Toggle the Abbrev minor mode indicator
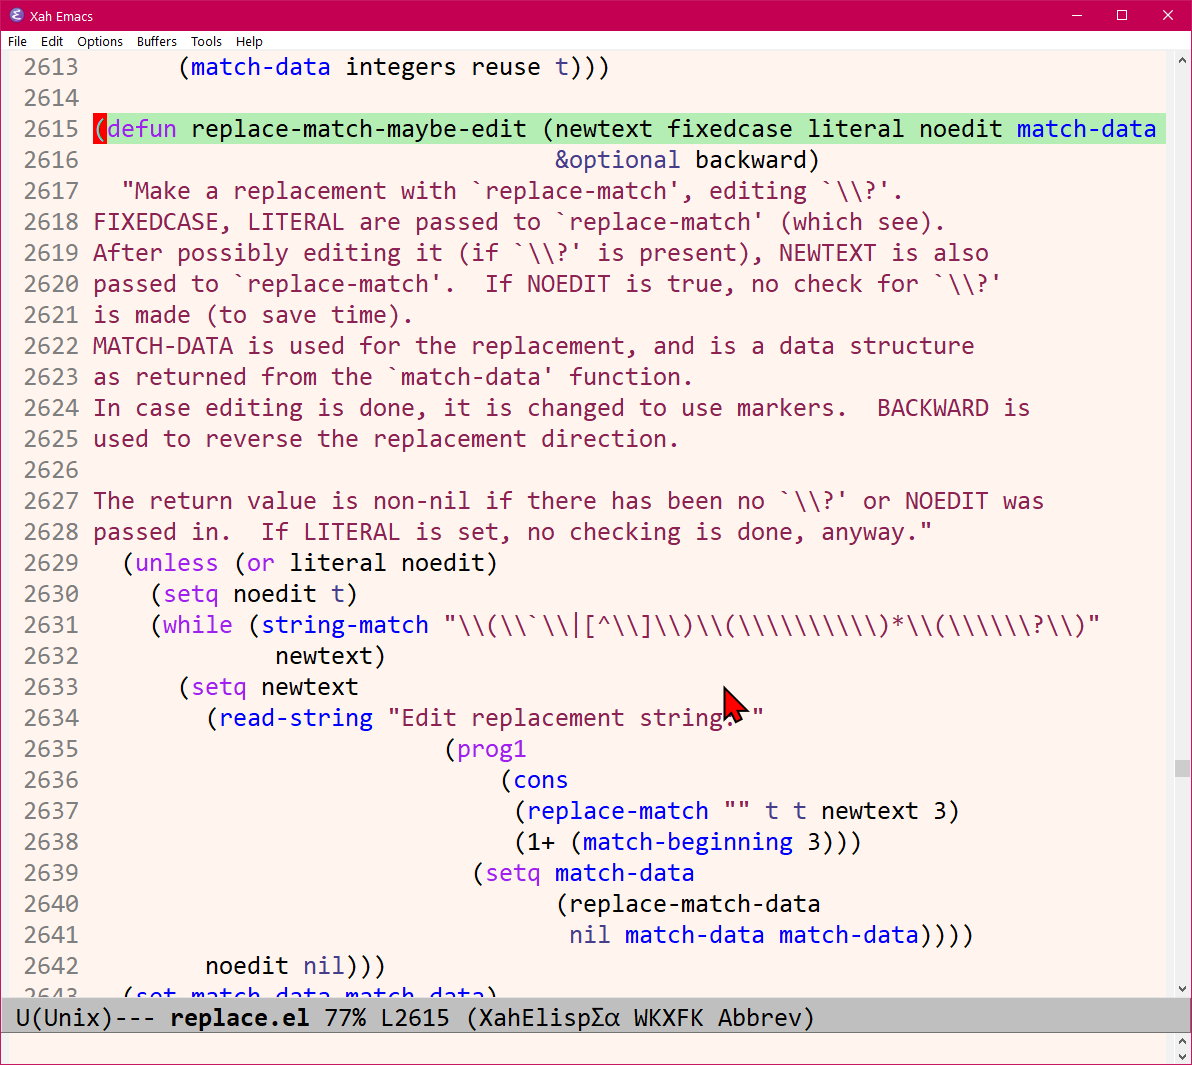This screenshot has height=1065, width=1192. [759, 1018]
